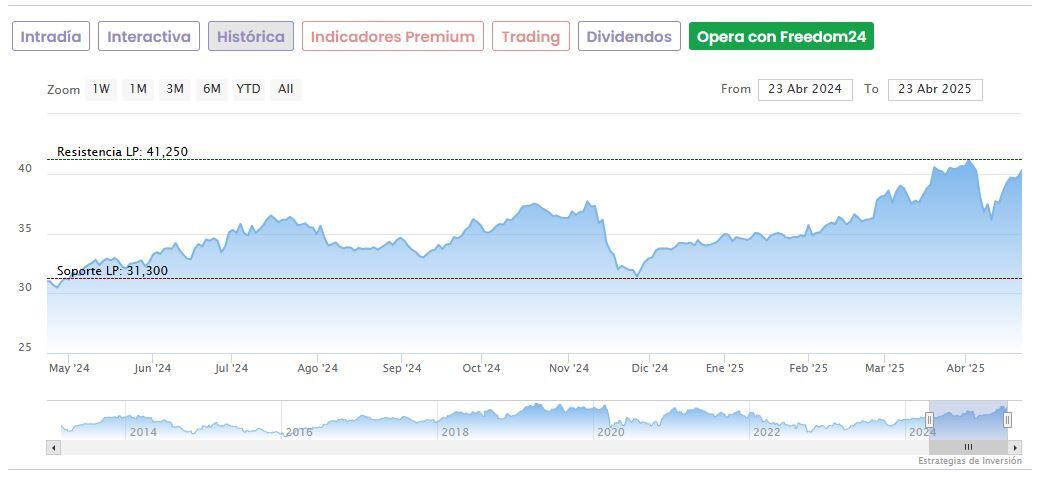
Task: Click the From date input field
Action: click(x=805, y=89)
